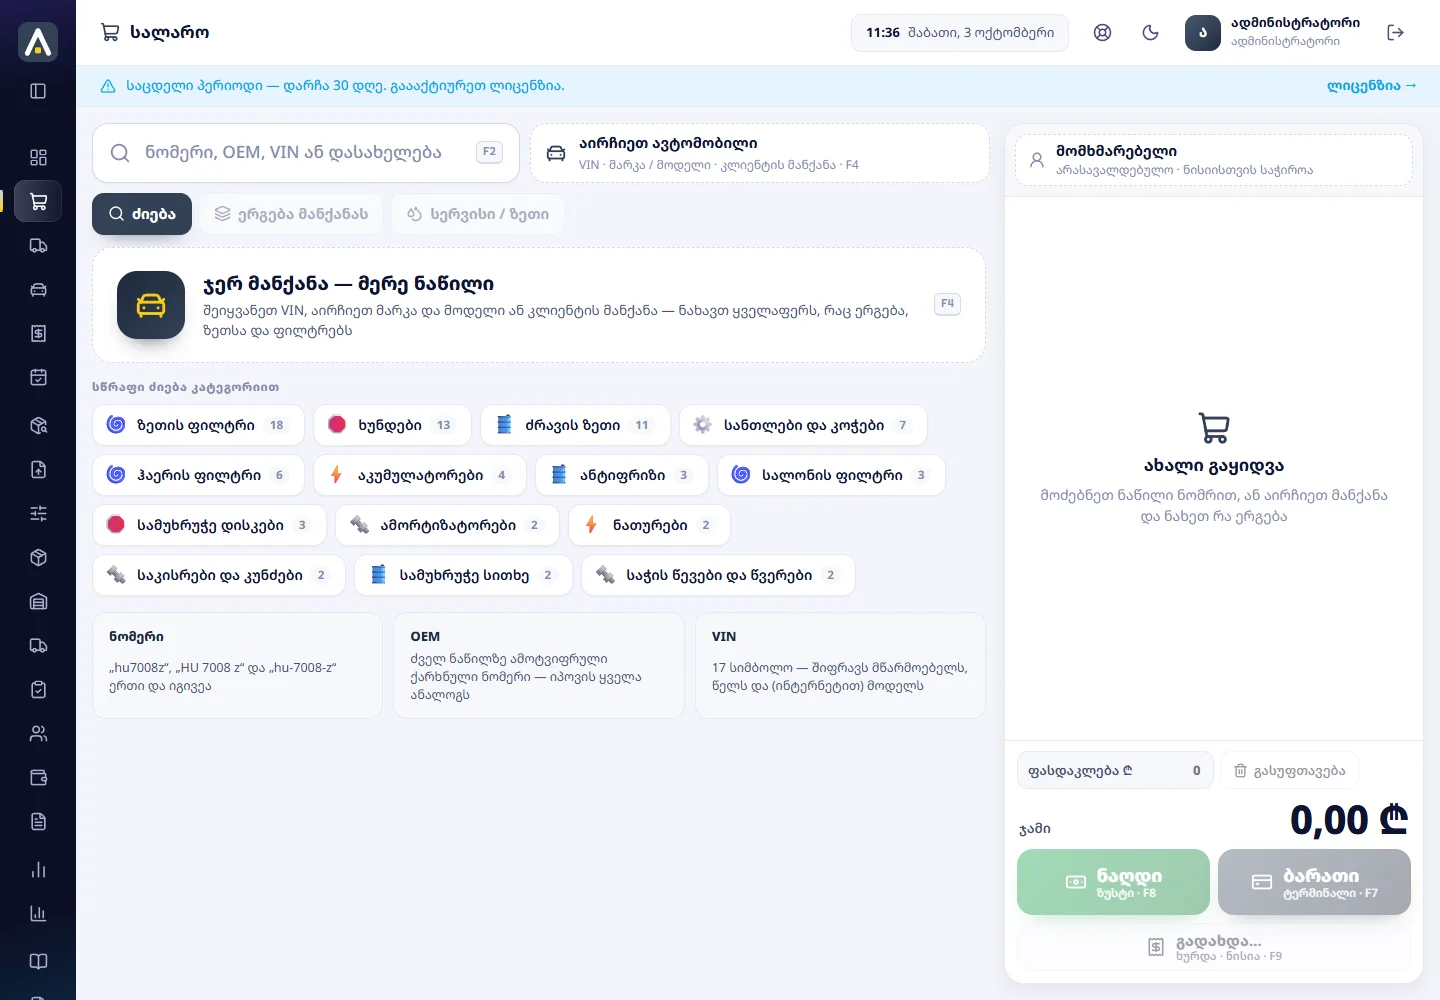Click the logout icon in the header
Viewport: 1440px width, 1000px height.
tap(1396, 32)
